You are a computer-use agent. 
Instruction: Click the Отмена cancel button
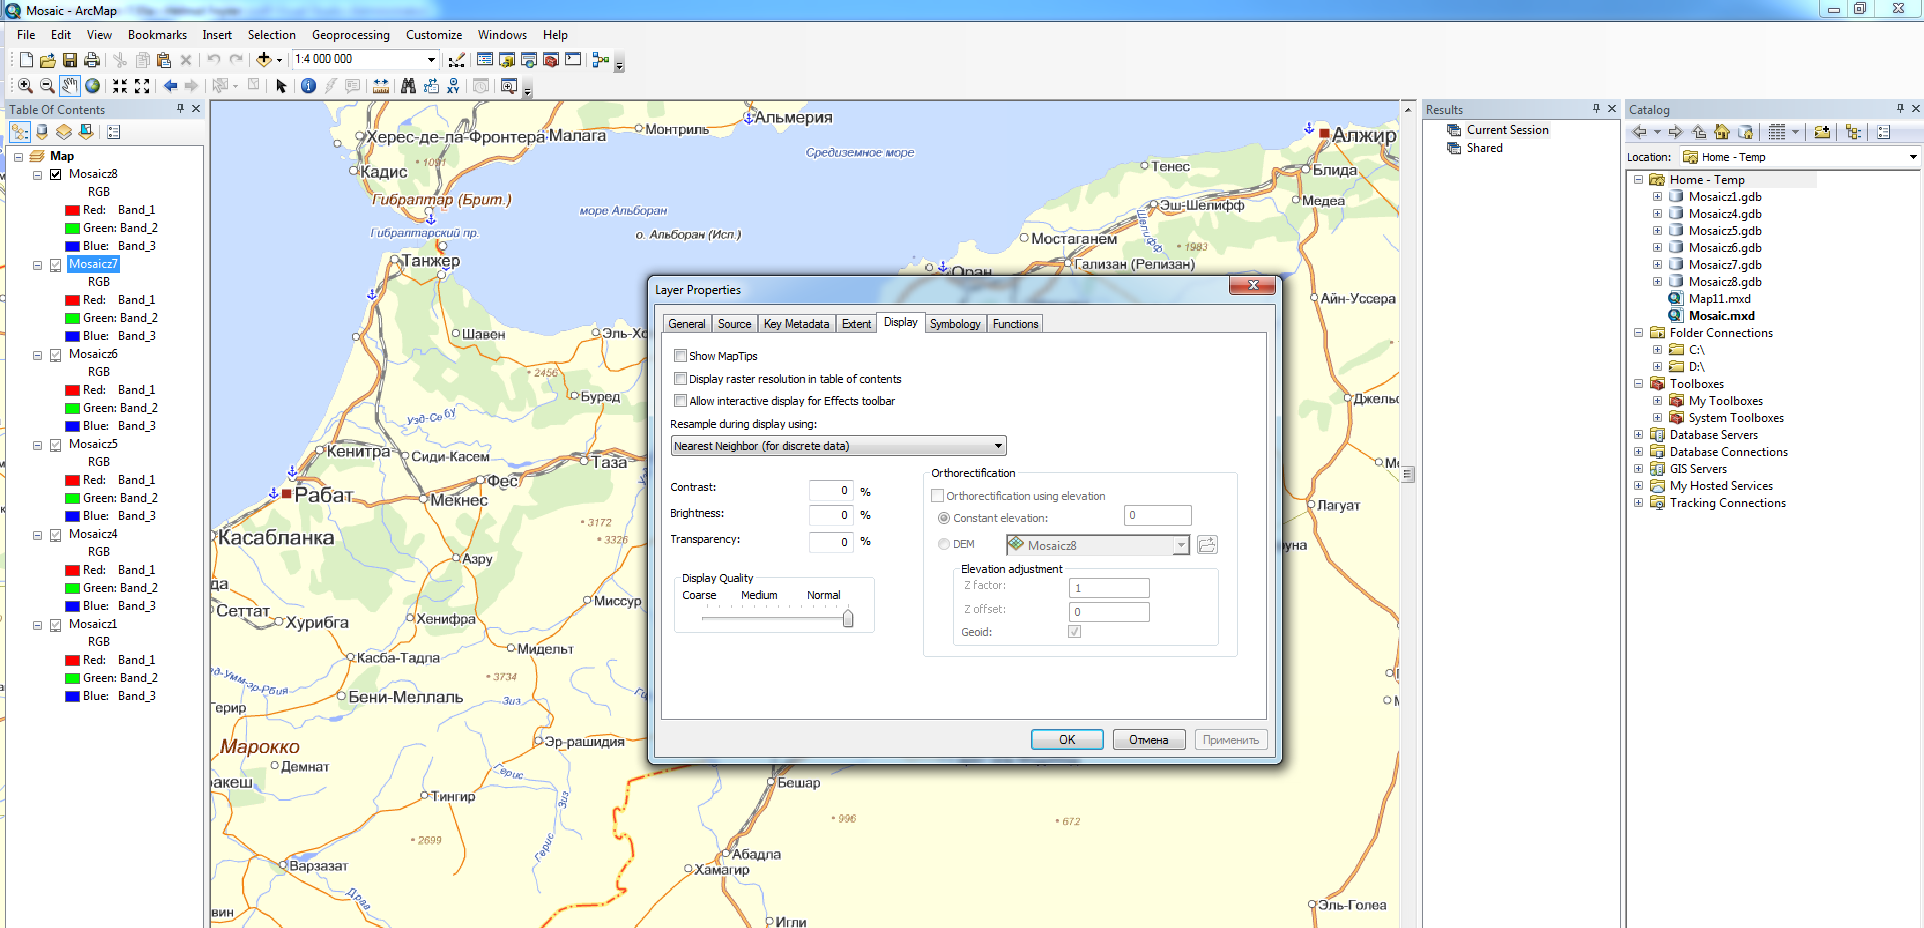click(1148, 740)
